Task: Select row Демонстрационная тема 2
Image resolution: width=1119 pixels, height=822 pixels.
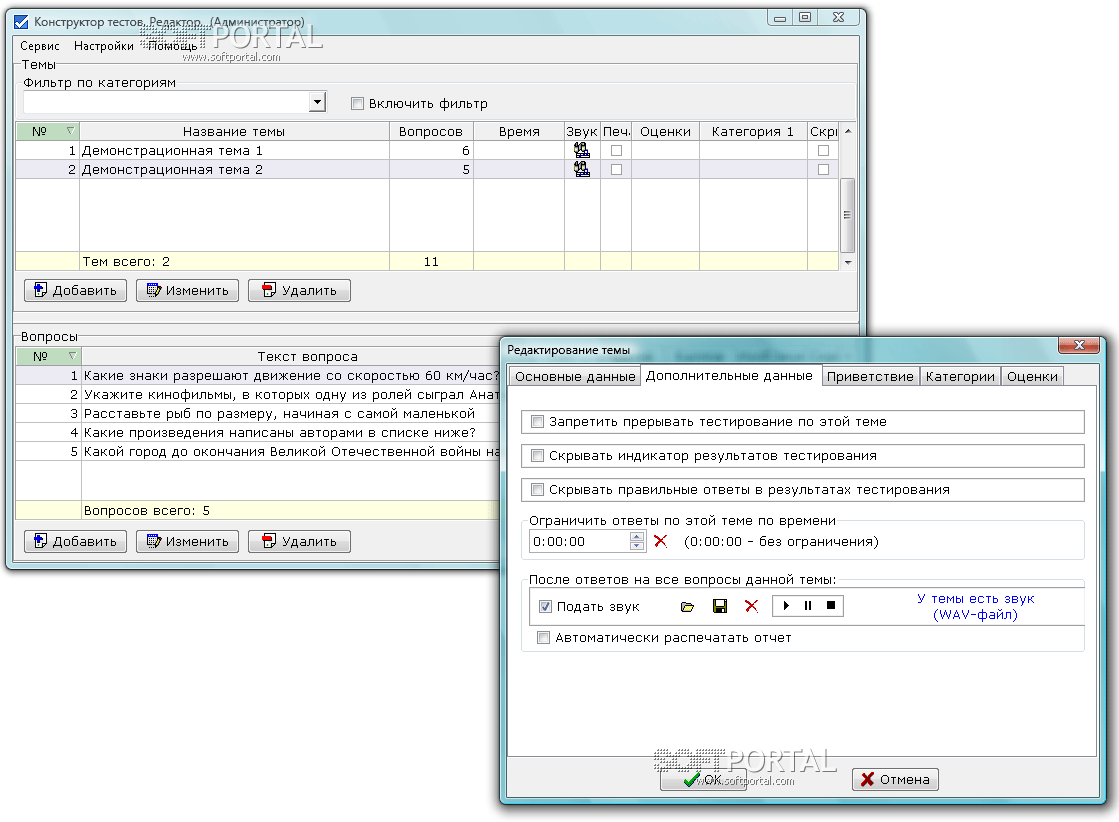Action: click(x=427, y=169)
